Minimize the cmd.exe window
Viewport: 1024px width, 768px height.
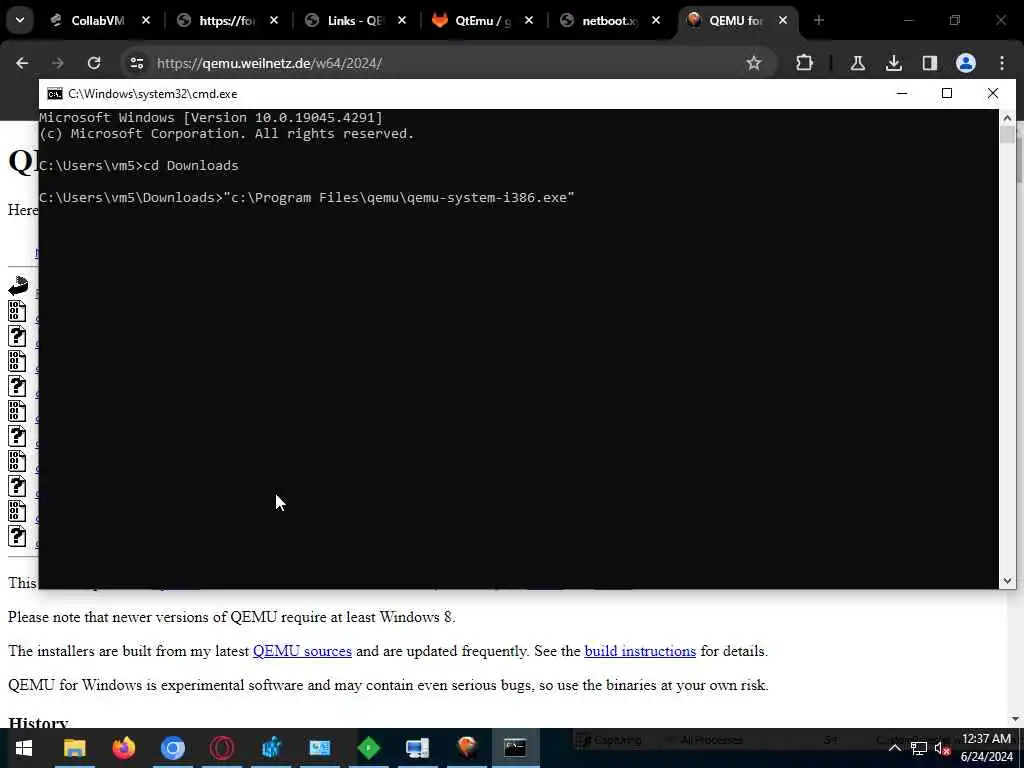(902, 93)
